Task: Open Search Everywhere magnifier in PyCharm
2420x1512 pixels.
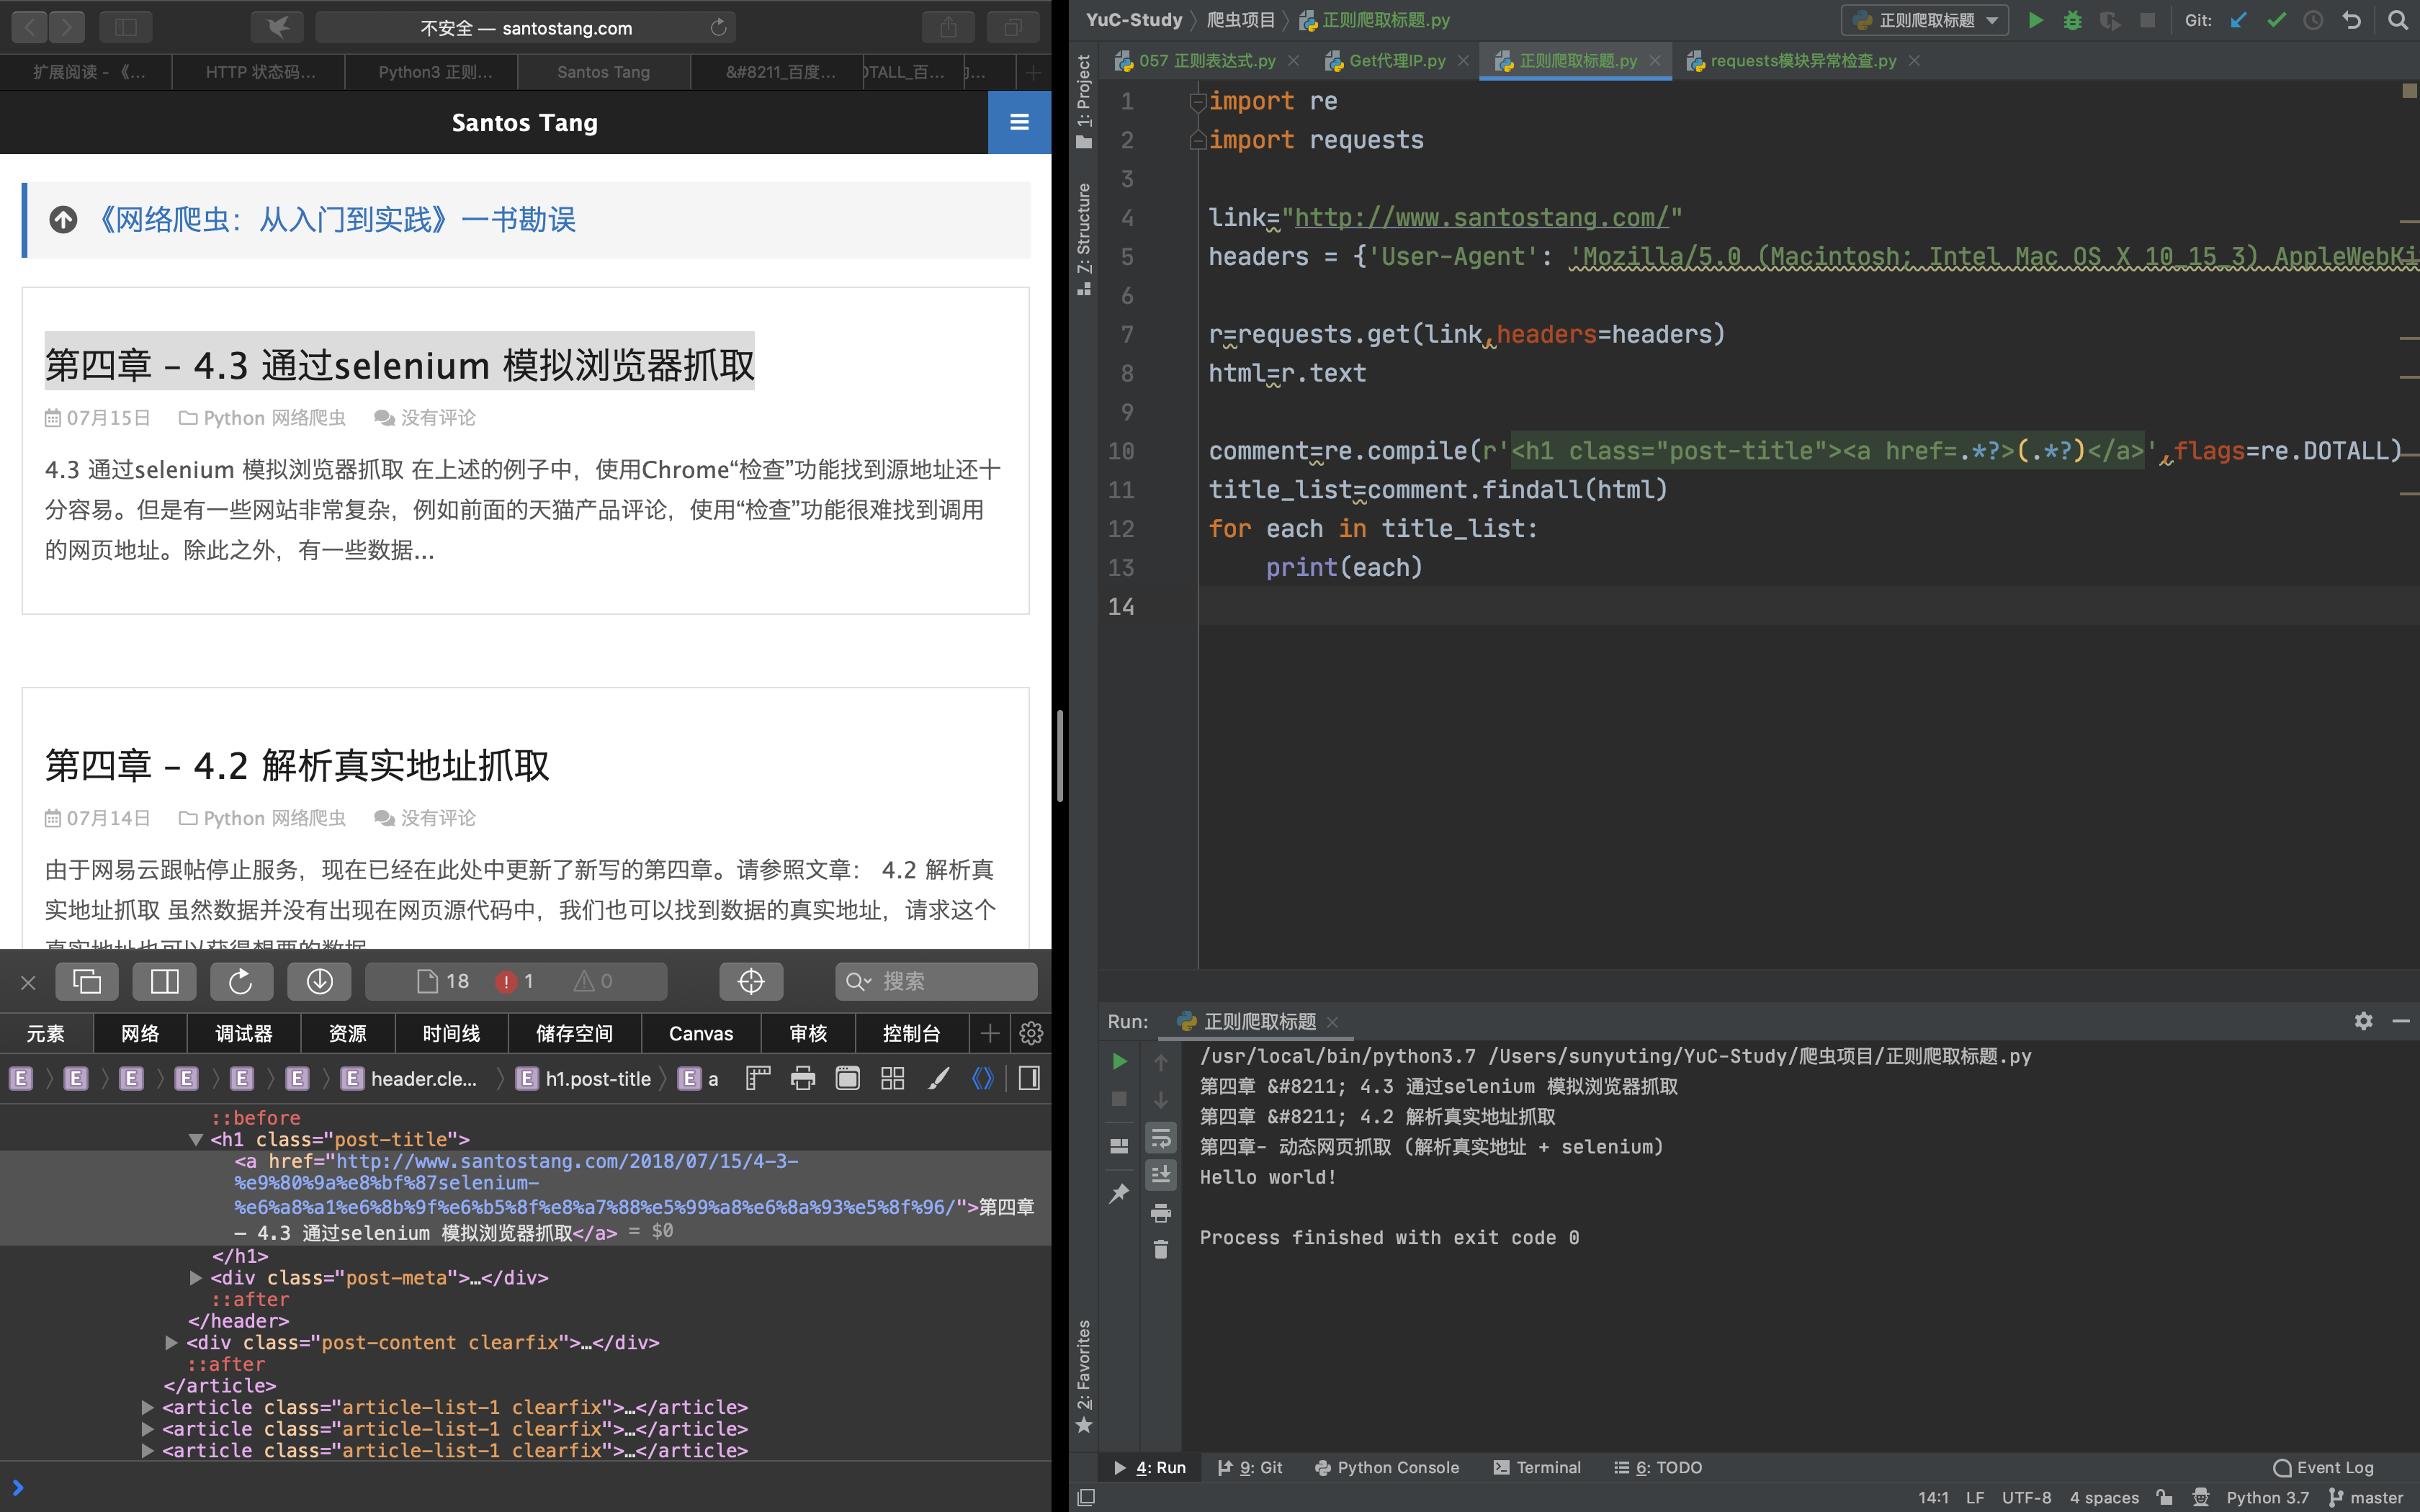Action: 2397,20
